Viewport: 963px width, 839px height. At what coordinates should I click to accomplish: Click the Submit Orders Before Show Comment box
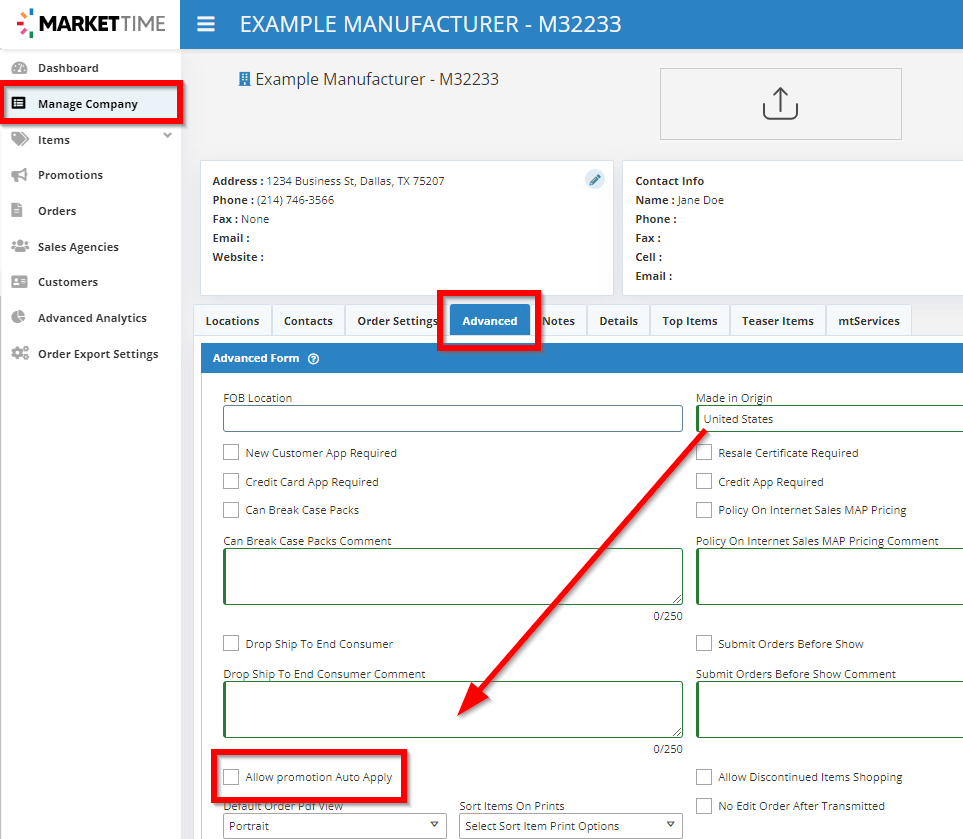coord(829,709)
